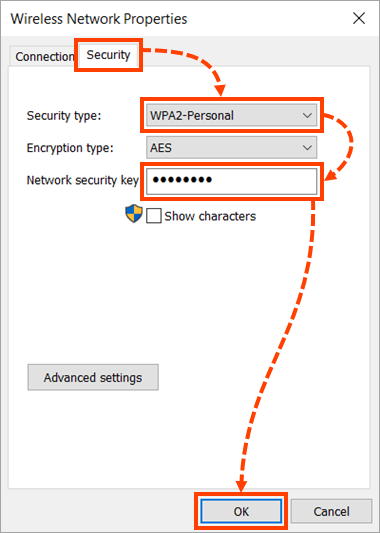Click the Wireless Network Properties title bar
380x533 pixels.
point(99,19)
